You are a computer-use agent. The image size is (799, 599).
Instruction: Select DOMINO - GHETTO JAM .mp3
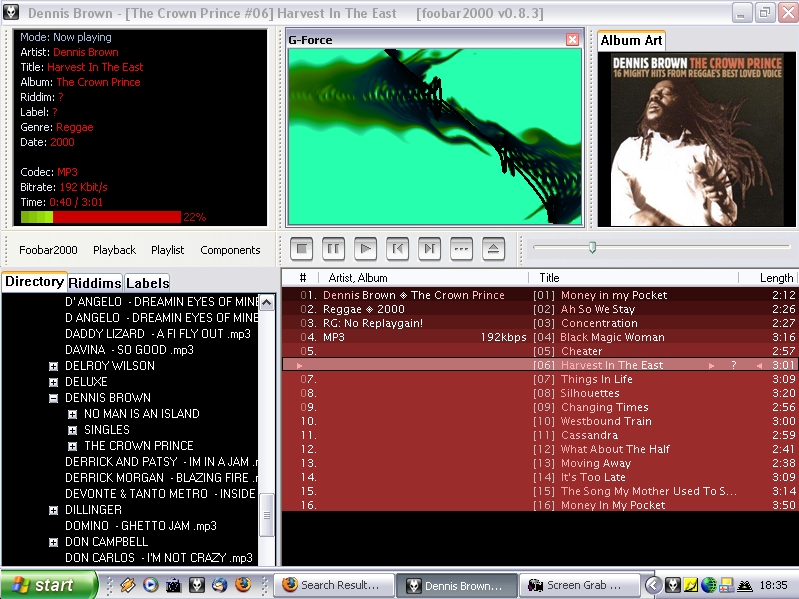tap(141, 526)
